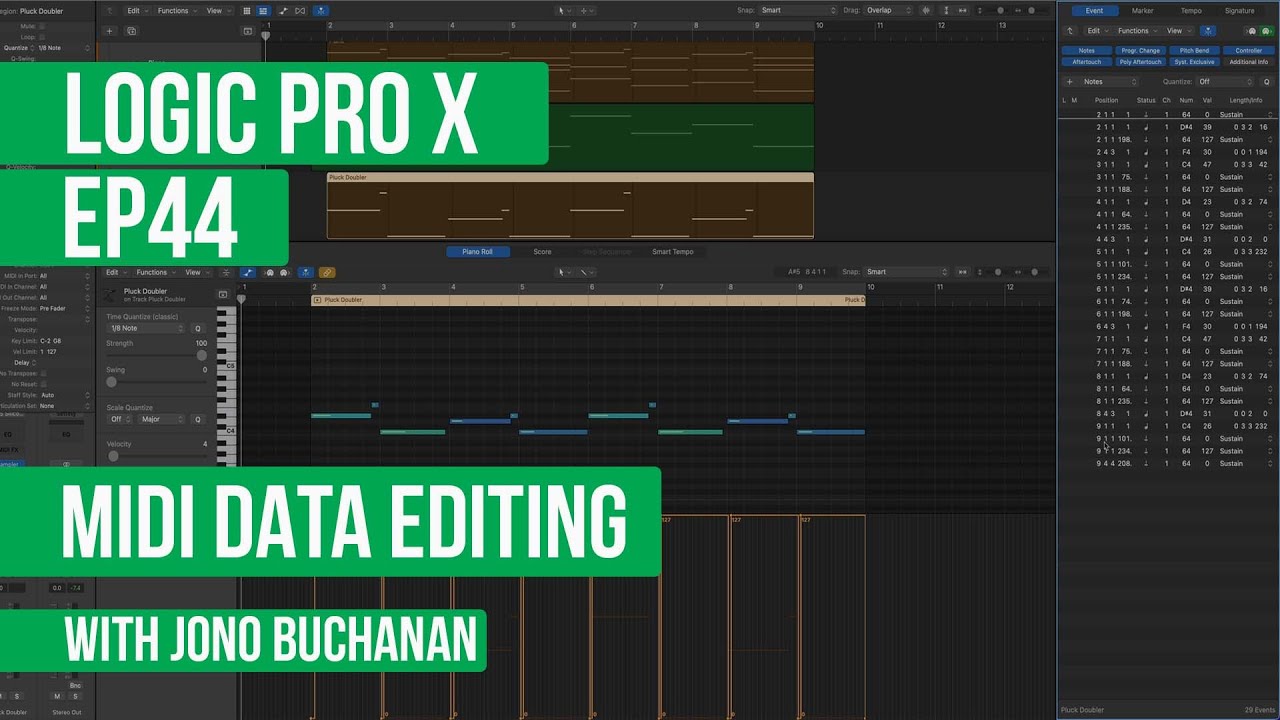Image resolution: width=1280 pixels, height=720 pixels.
Task: Toggle Automation icon in Piano Roll toolbar
Action: (x=248, y=272)
